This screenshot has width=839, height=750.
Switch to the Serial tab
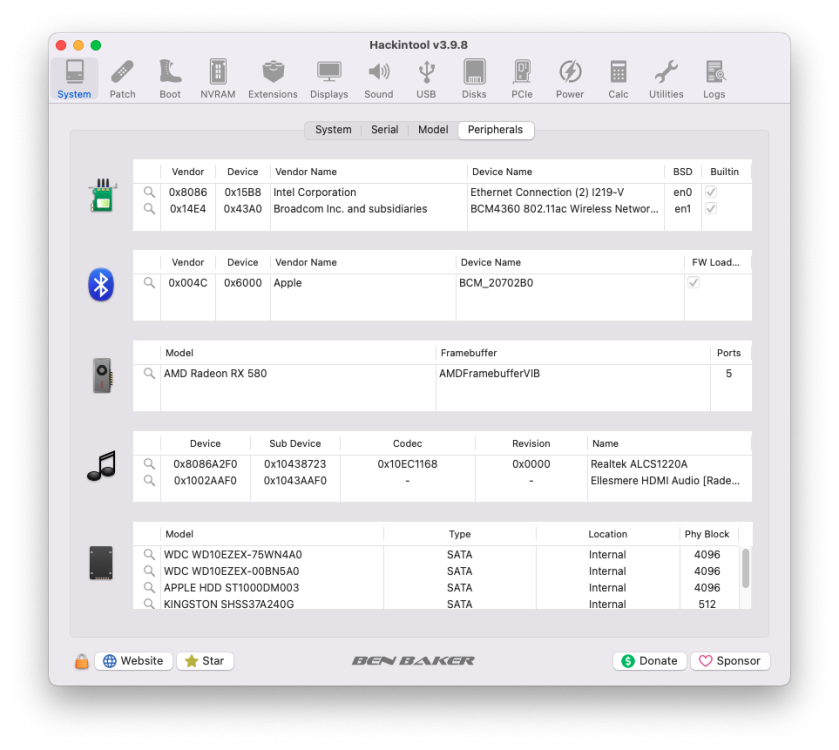click(x=385, y=130)
